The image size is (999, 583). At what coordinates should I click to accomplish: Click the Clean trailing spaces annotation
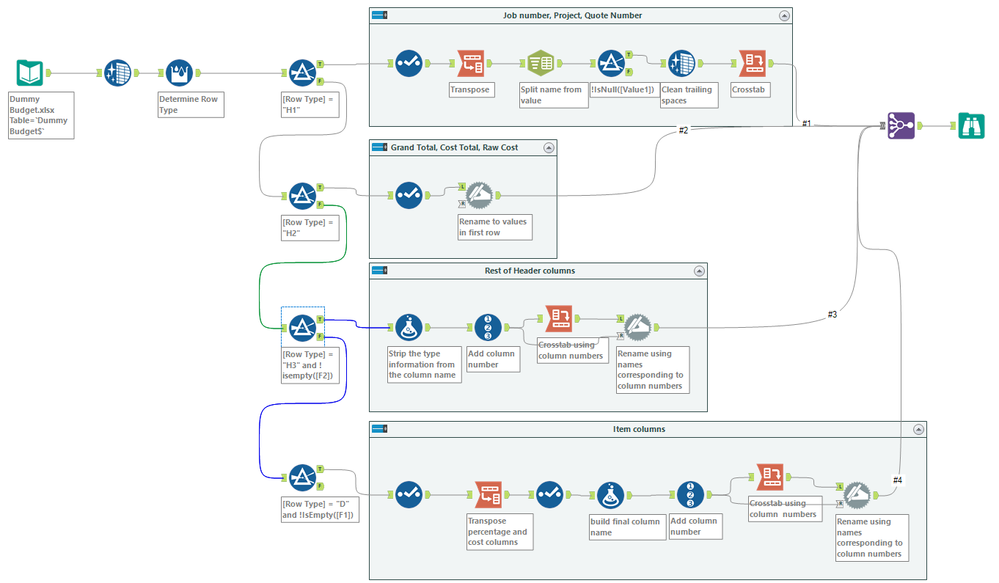click(x=689, y=95)
